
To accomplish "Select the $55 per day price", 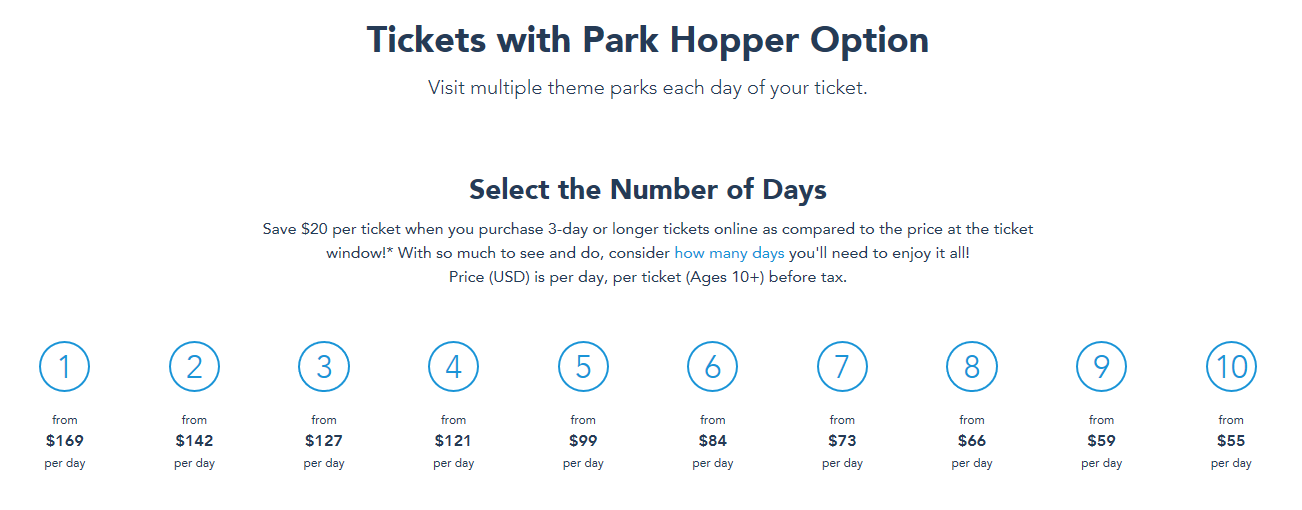I will pos(1231,440).
